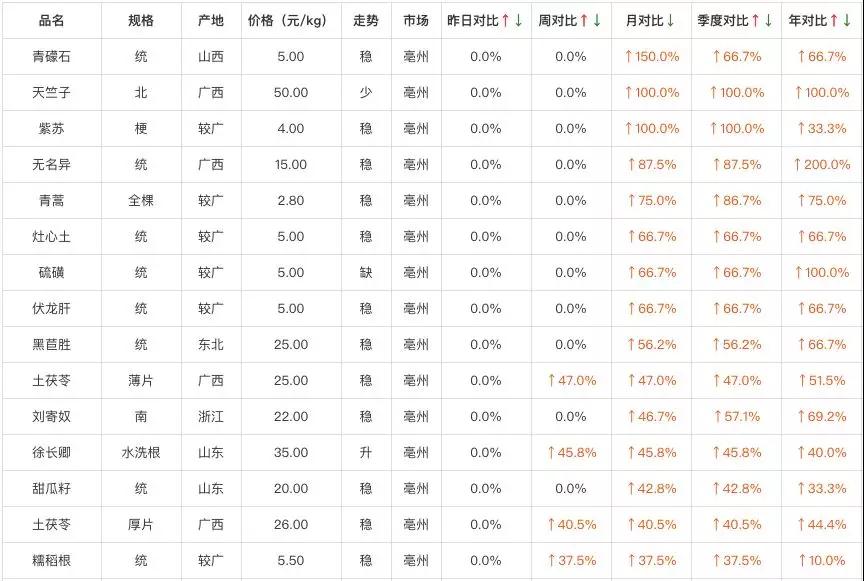
Task: Click the 200.0% yearly change for 无名异
Action: 822,164
